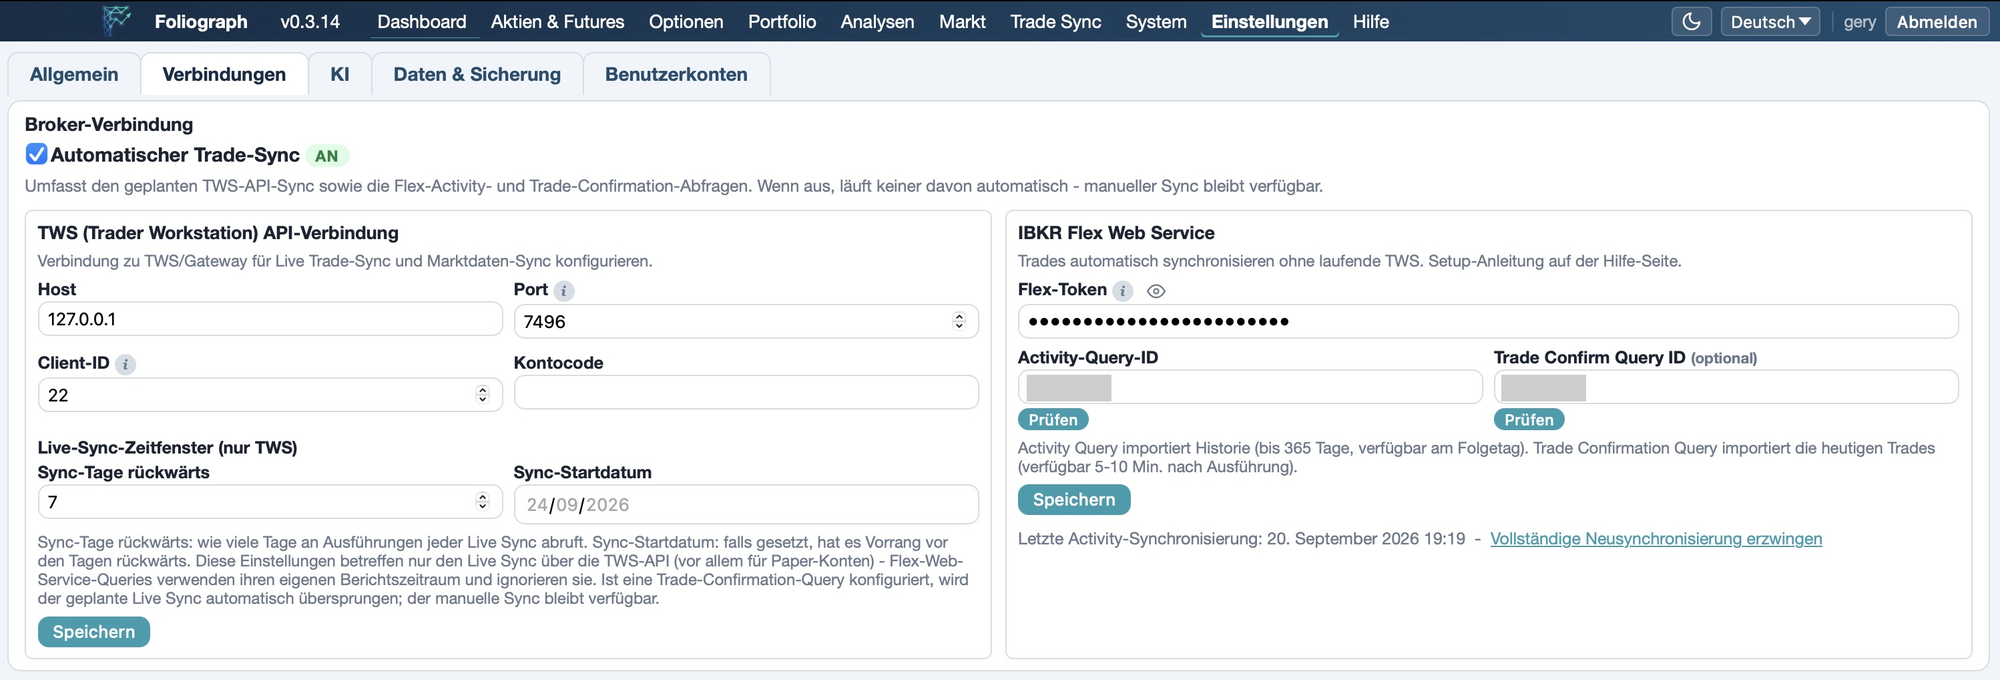
Task: Click the Trade Confirm Query ID field
Action: click(1726, 387)
